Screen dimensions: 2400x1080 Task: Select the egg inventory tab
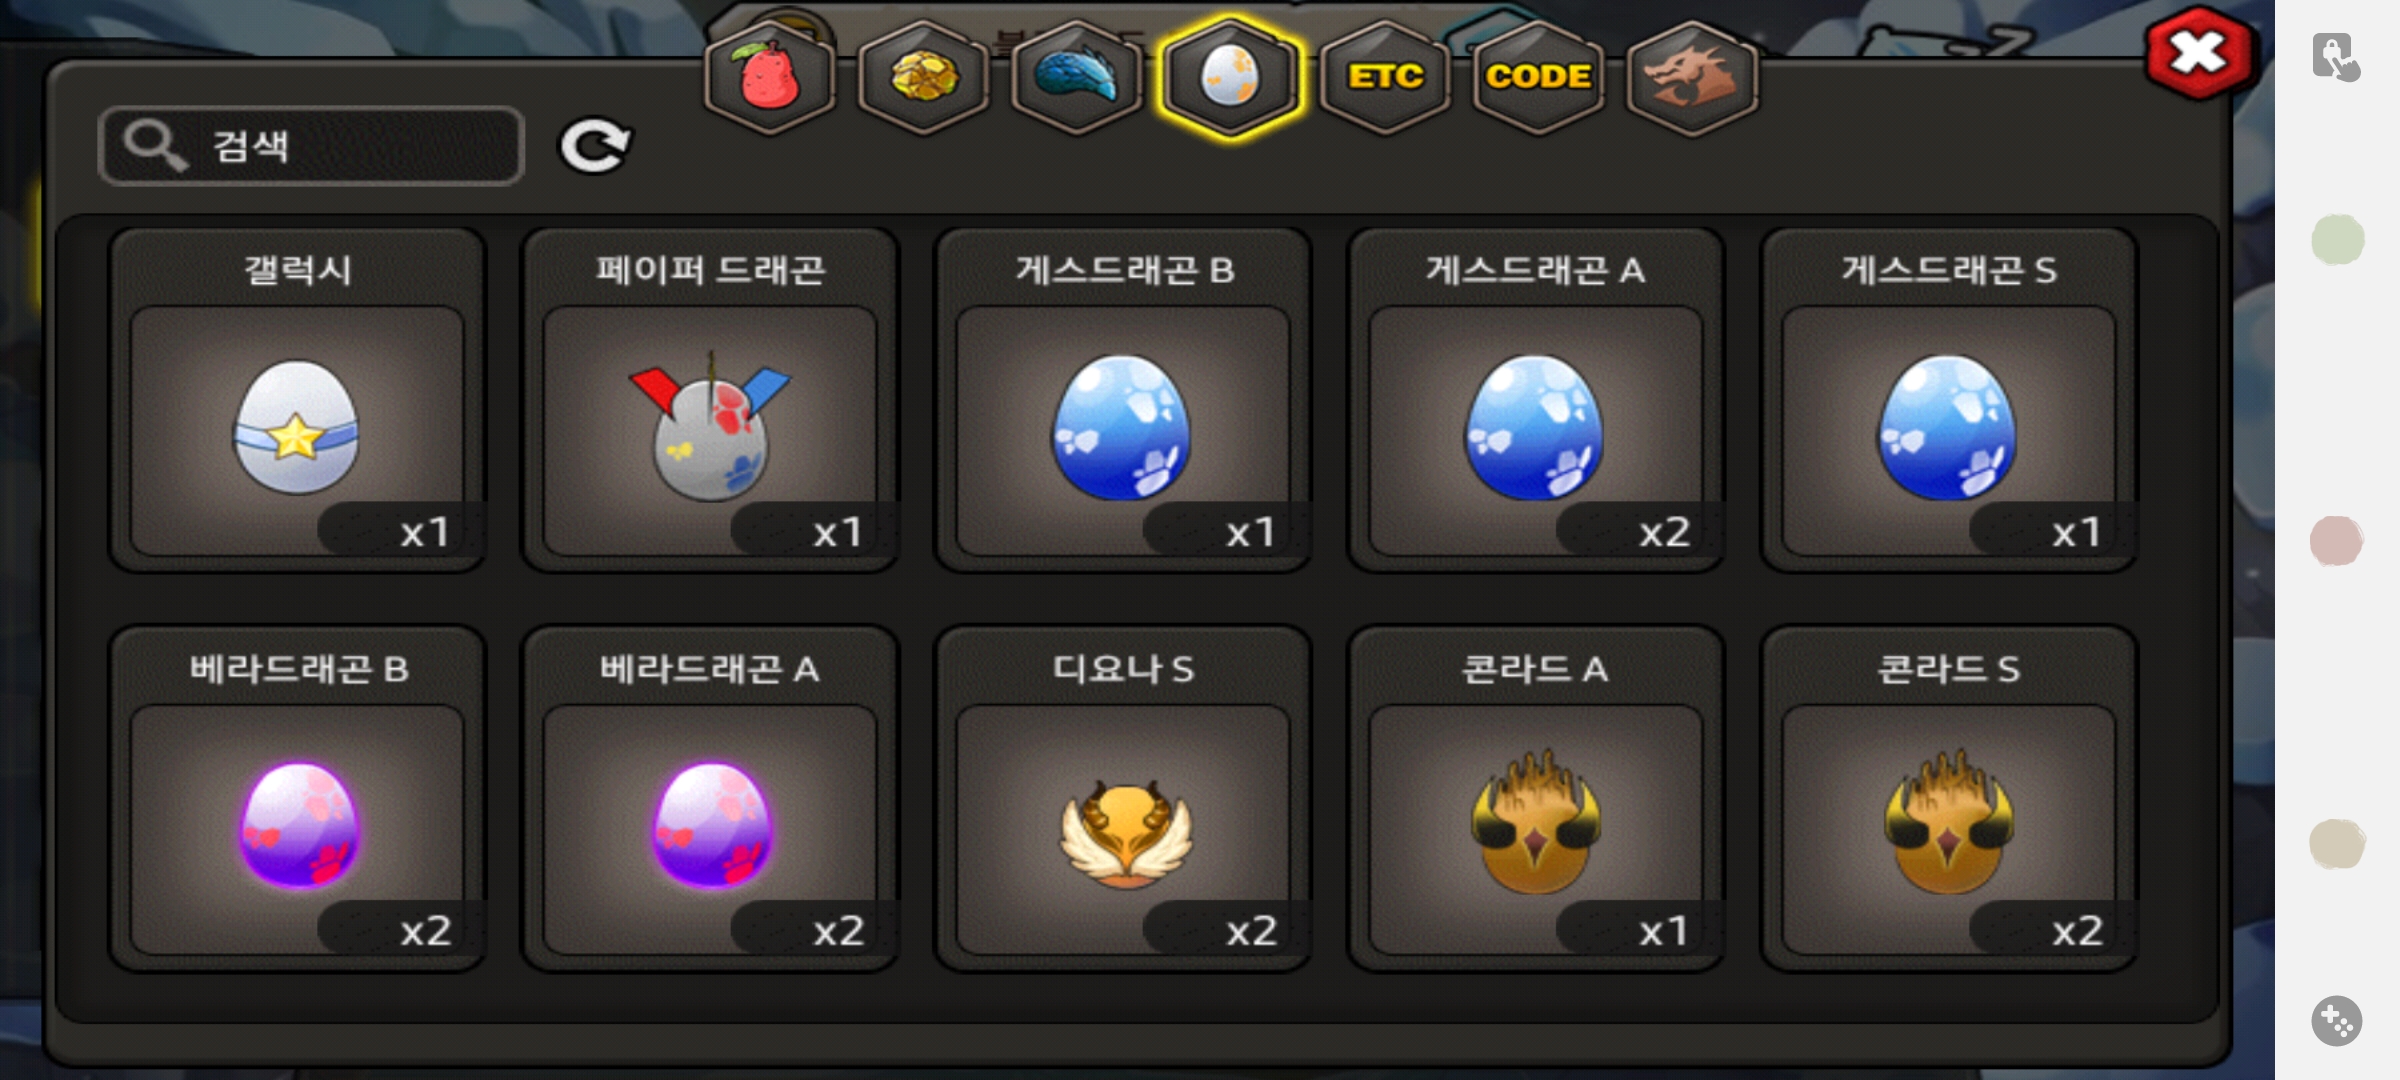1230,77
